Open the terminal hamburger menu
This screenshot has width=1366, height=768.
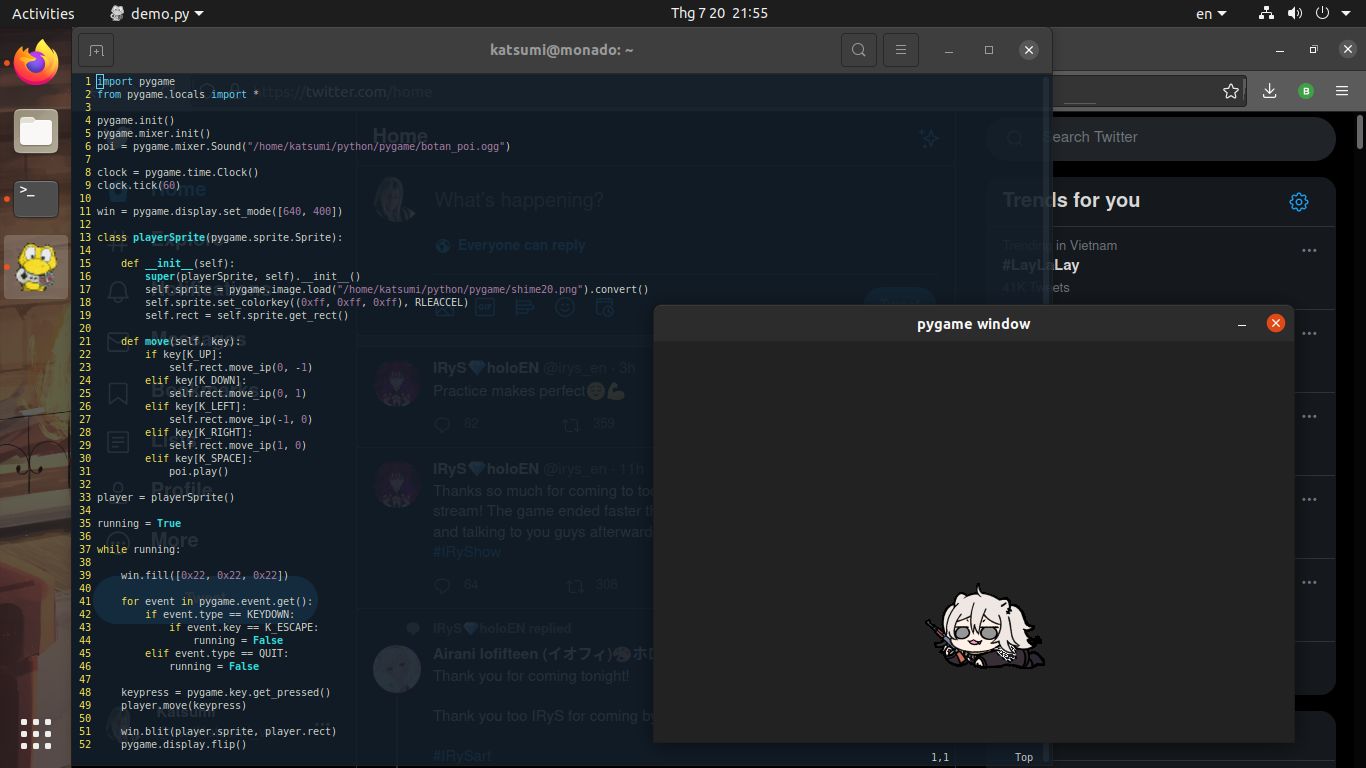pyautogui.click(x=900, y=49)
